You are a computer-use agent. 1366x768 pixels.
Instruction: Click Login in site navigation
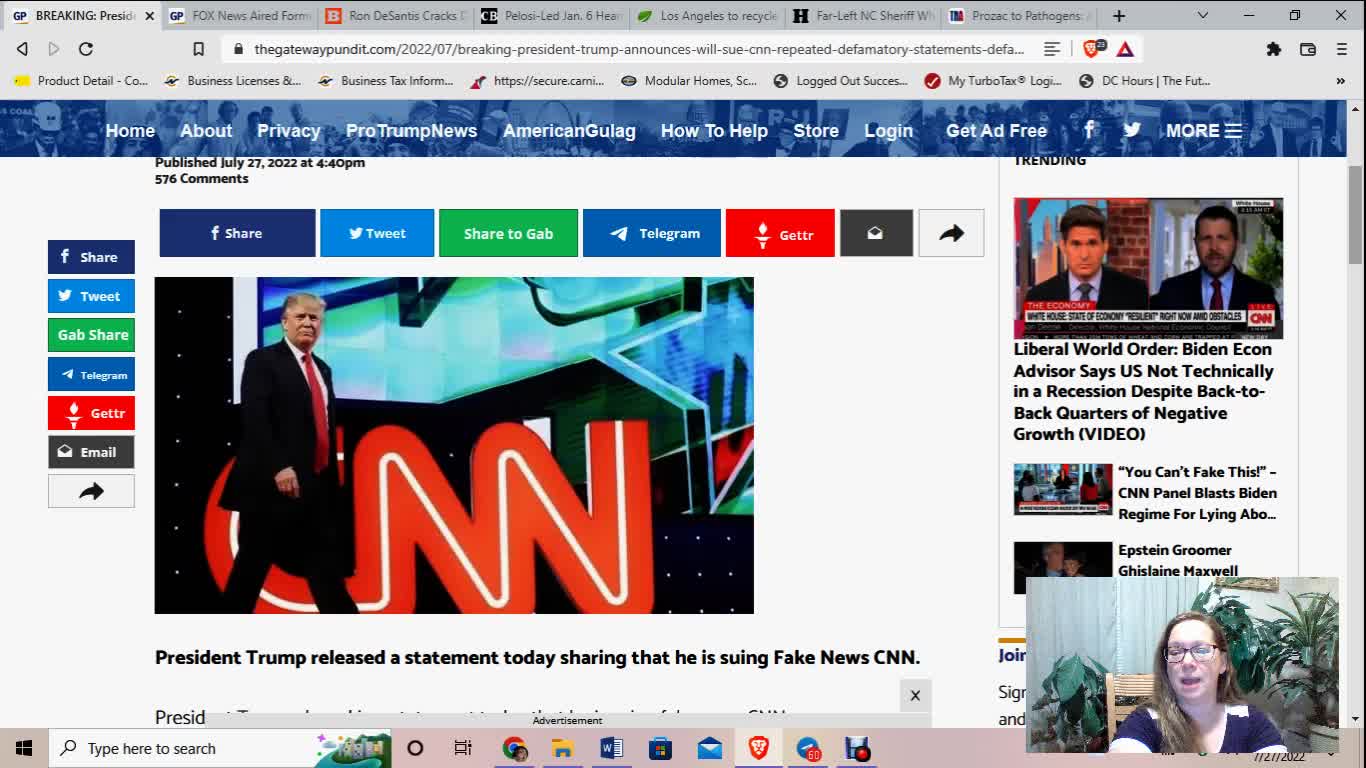pyautogui.click(x=888, y=130)
